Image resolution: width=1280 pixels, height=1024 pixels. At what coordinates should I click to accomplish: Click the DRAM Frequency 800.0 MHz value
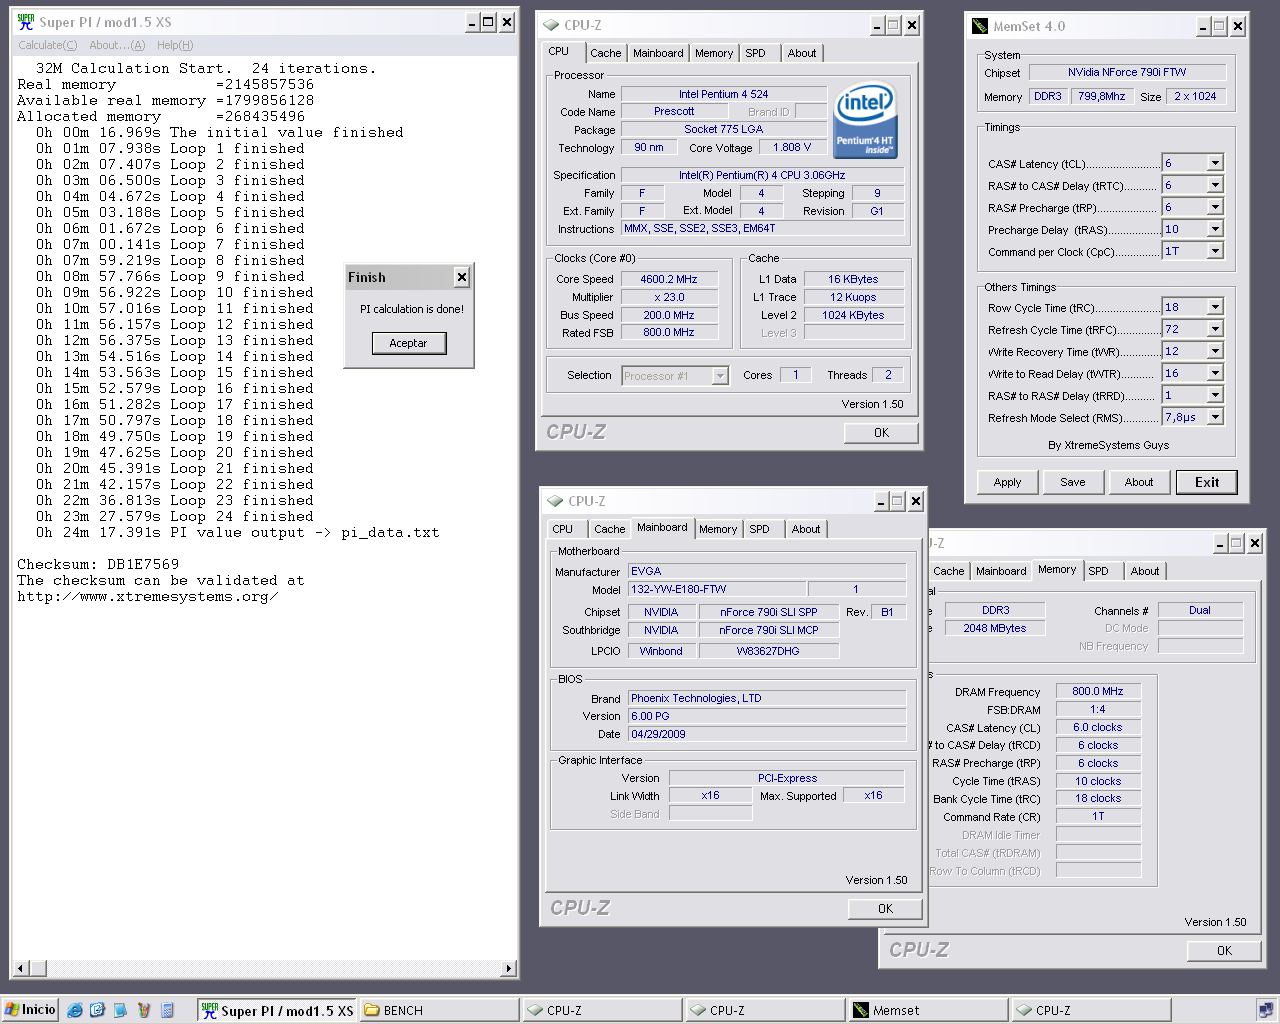click(x=1098, y=691)
